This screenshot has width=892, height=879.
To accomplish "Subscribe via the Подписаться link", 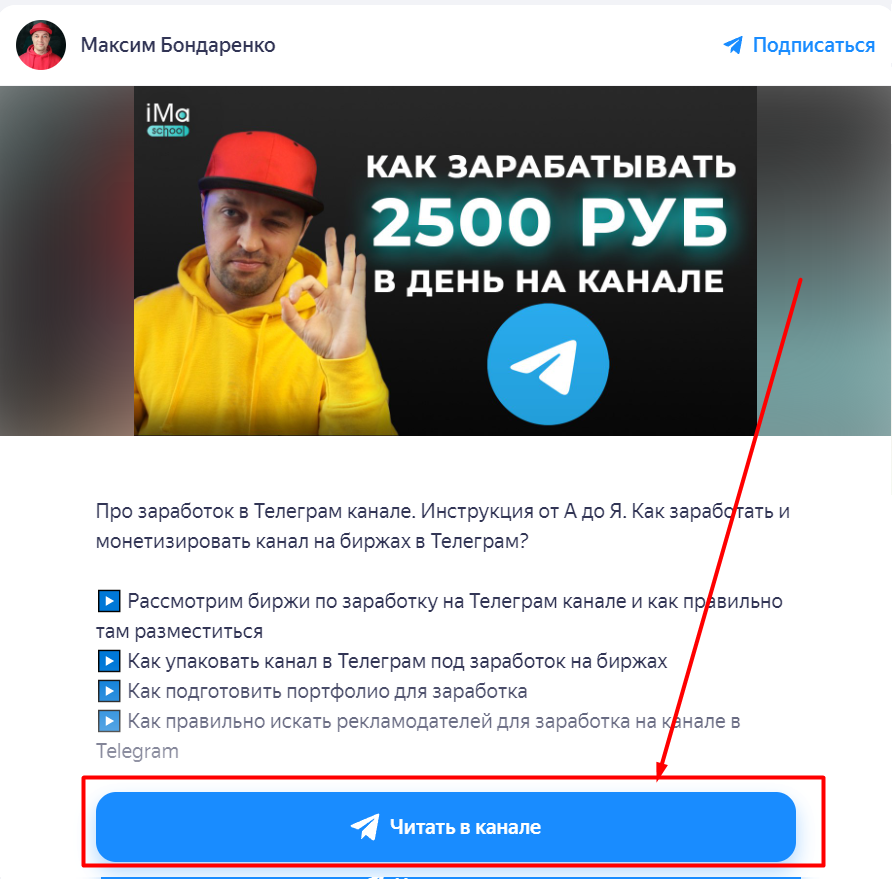I will [813, 45].
